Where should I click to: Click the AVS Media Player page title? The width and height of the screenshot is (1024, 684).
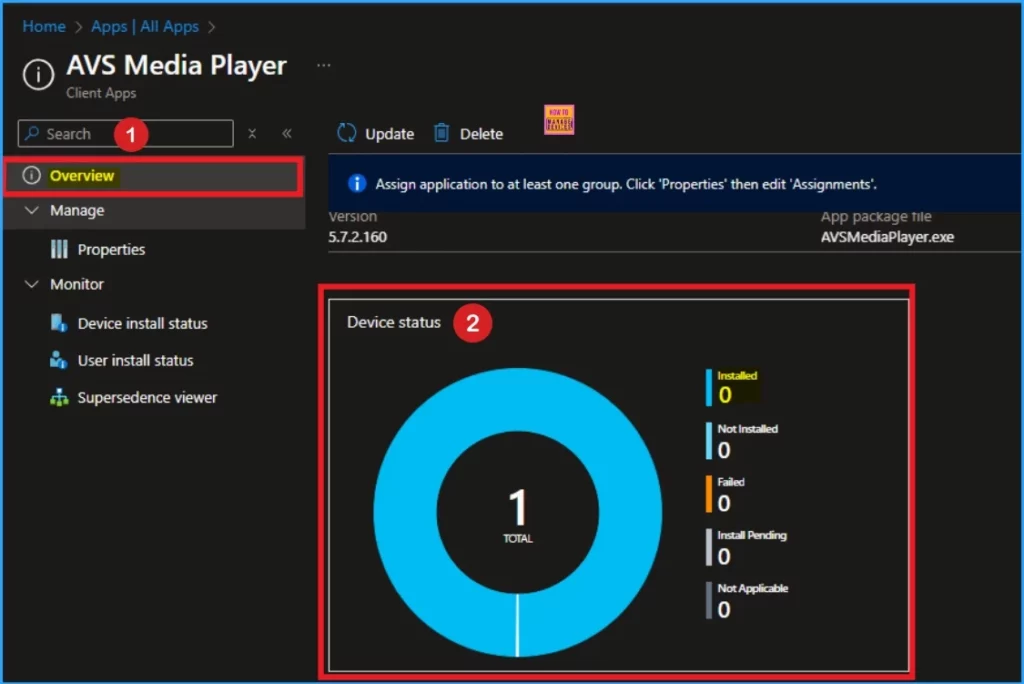pyautogui.click(x=176, y=65)
